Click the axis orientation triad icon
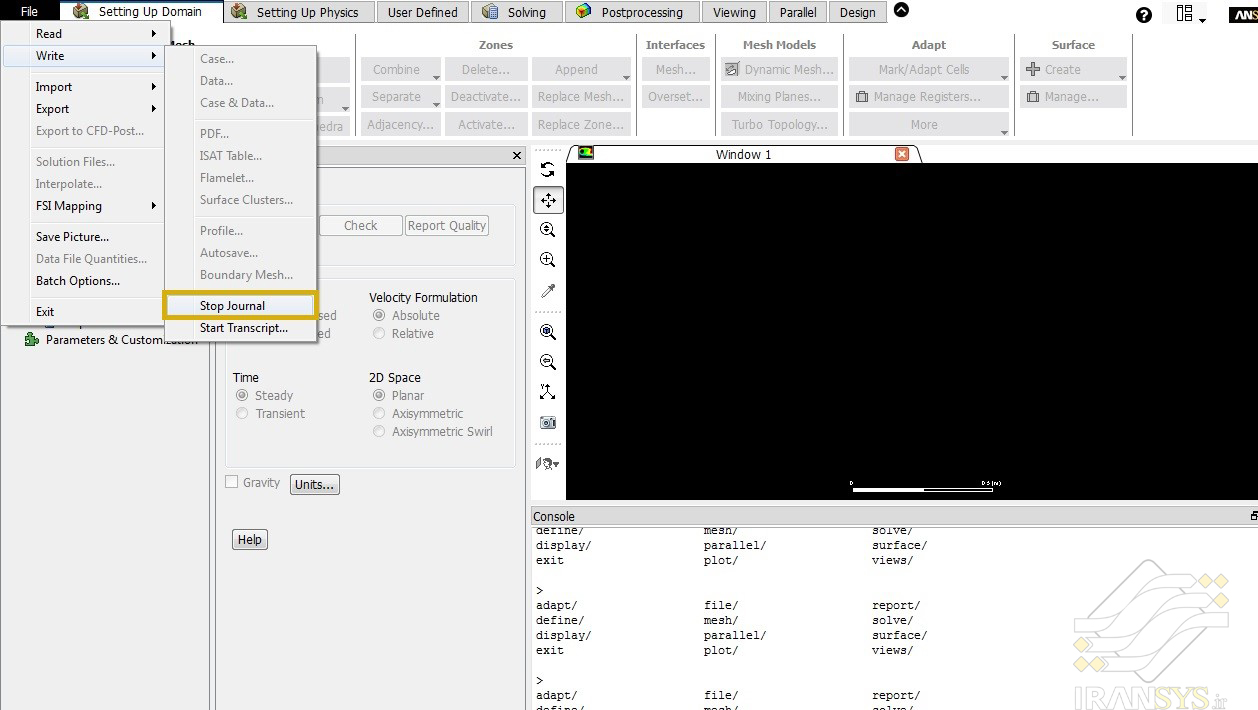 [x=548, y=392]
